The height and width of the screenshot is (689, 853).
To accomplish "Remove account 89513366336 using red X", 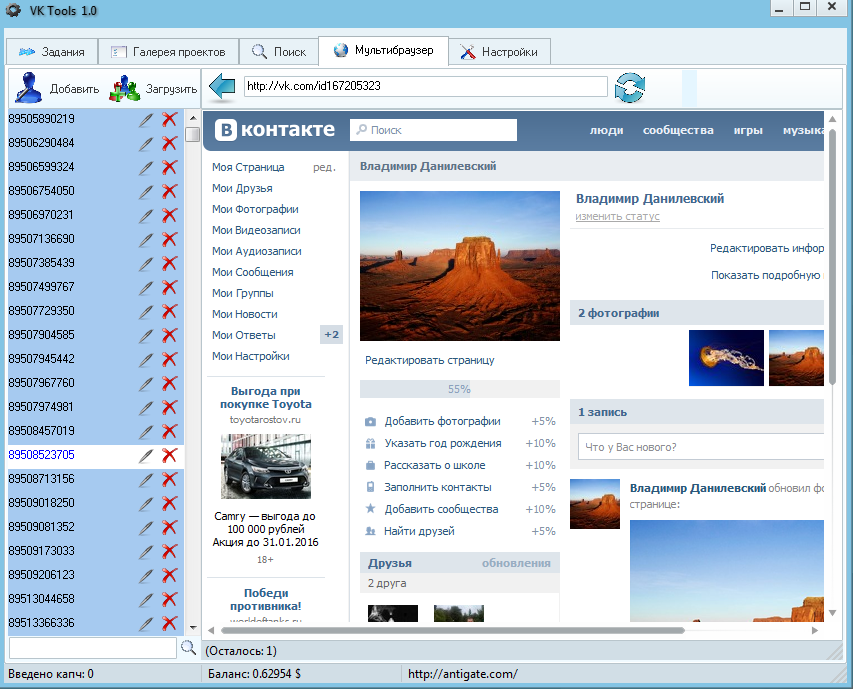I will [169, 623].
